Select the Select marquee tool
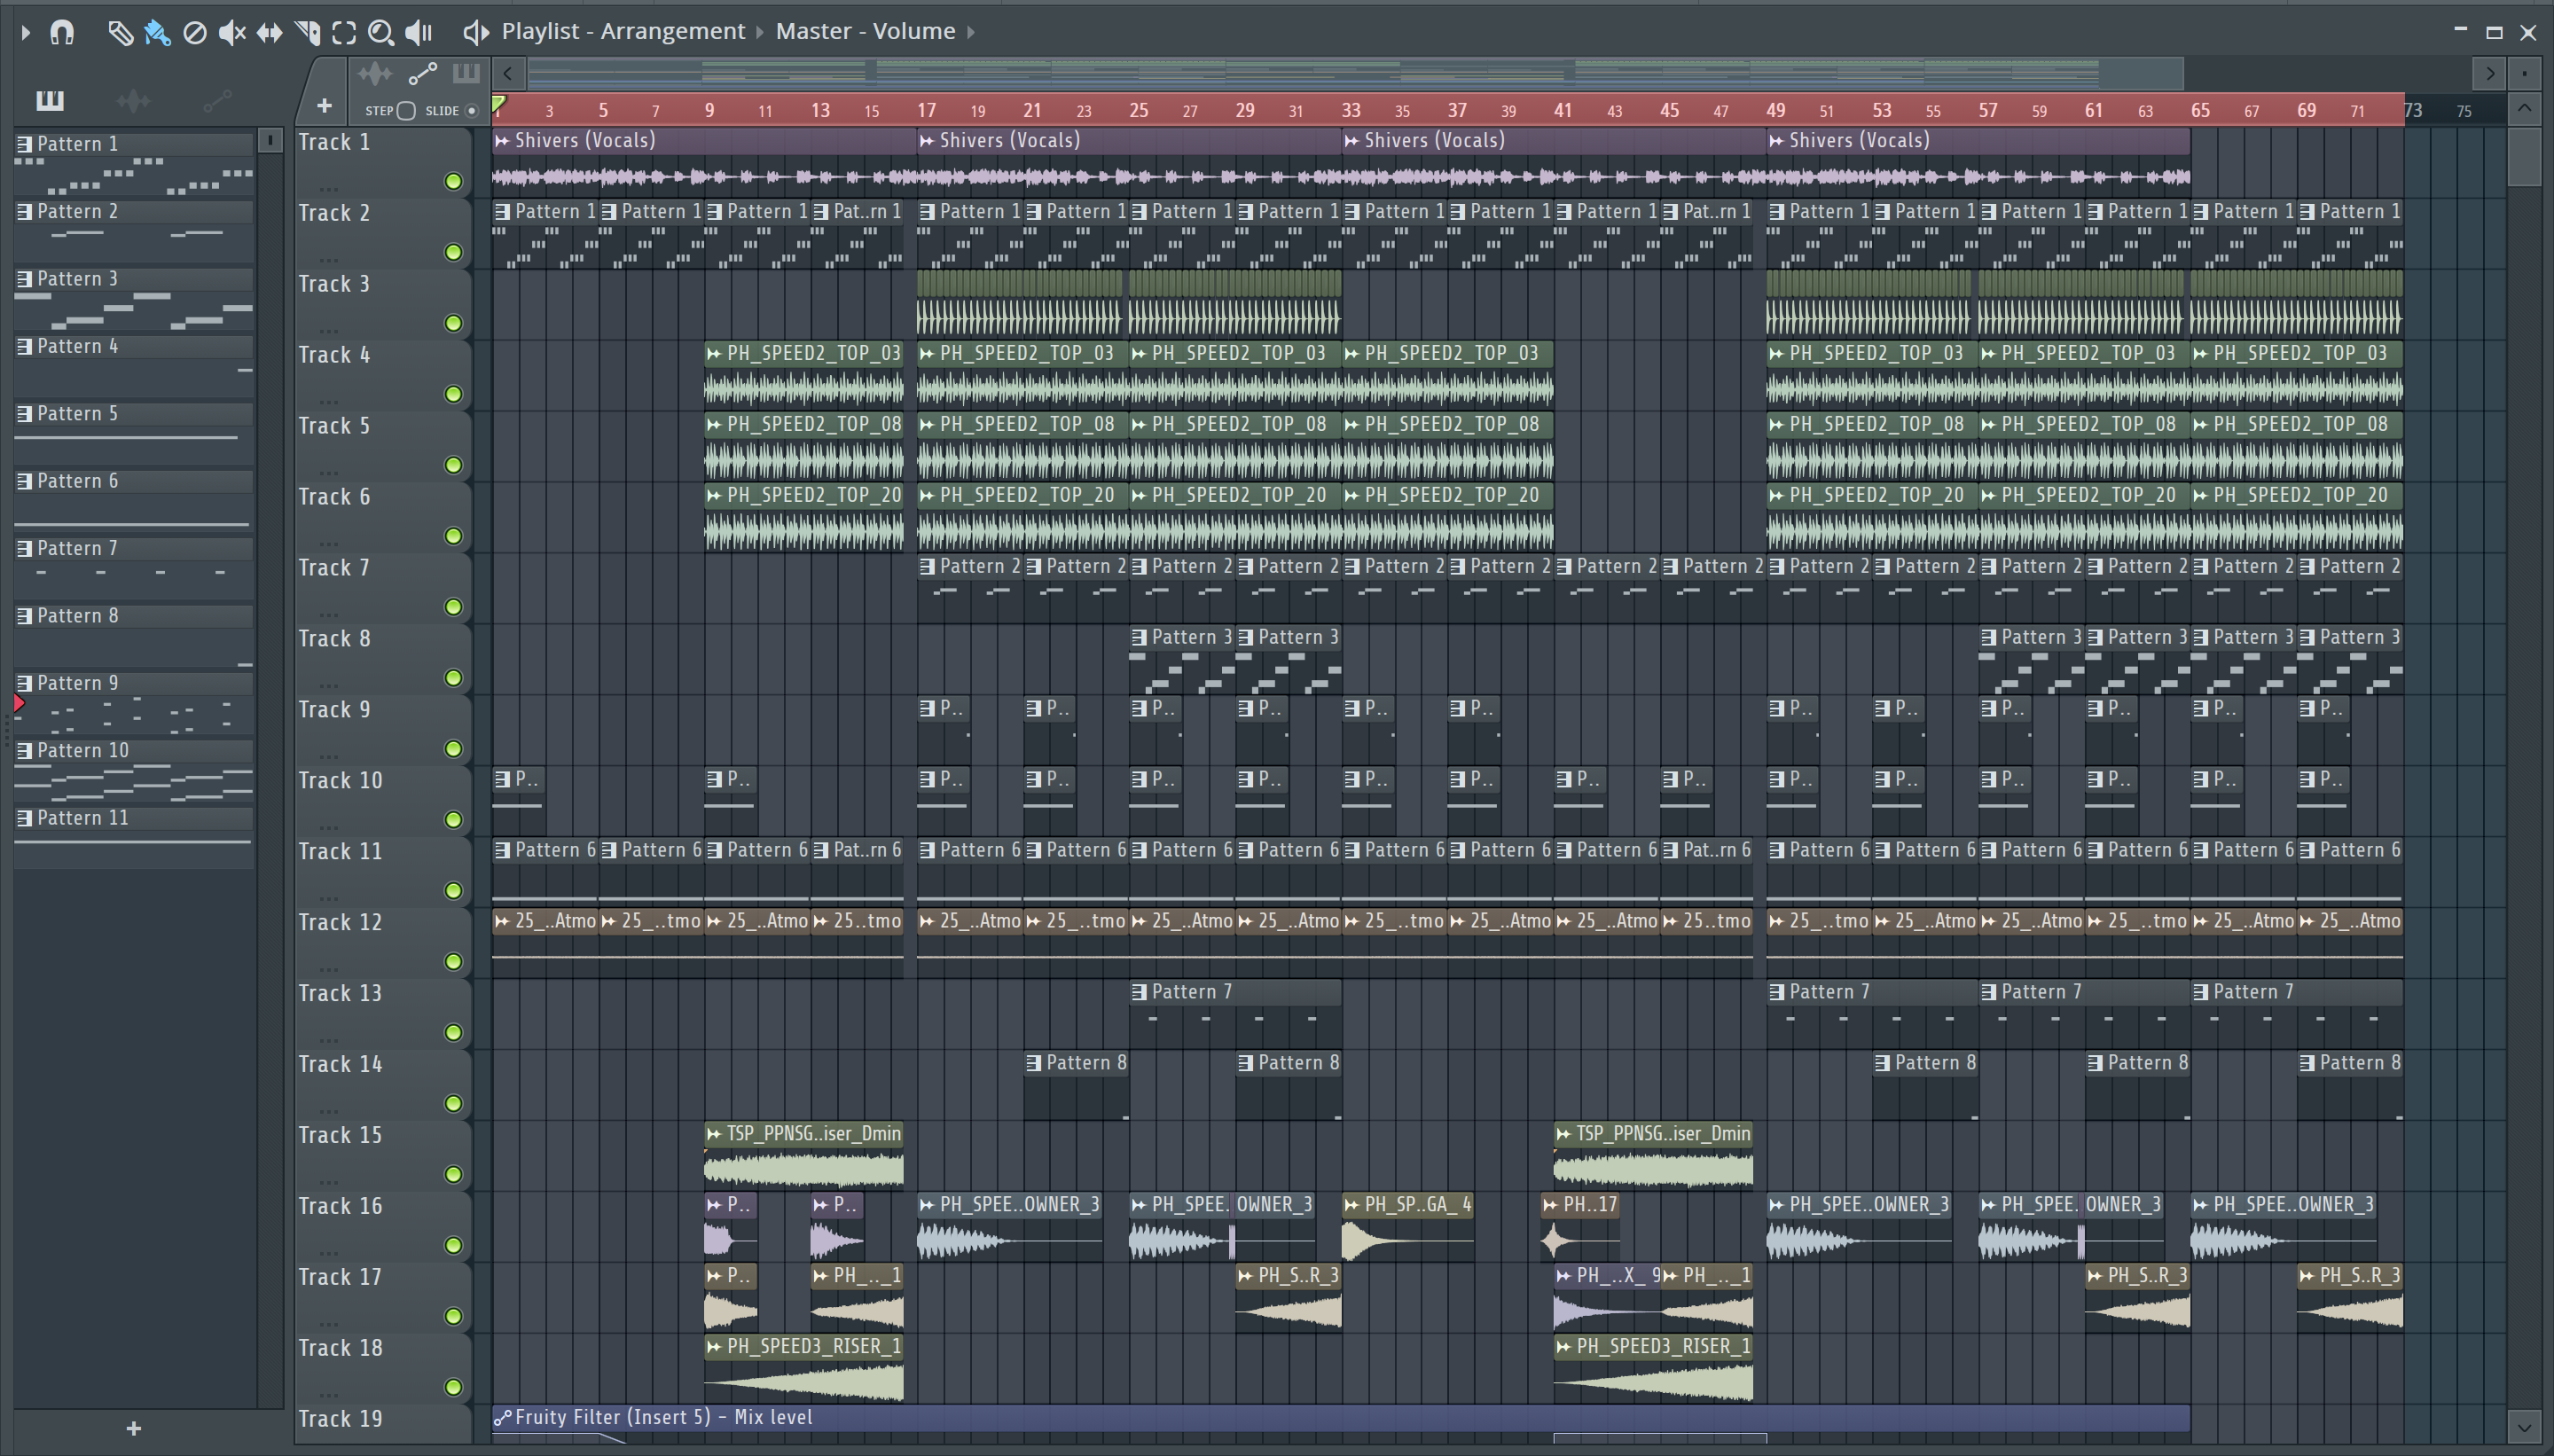Screen dimensions: 2554x1456 [x=344, y=32]
